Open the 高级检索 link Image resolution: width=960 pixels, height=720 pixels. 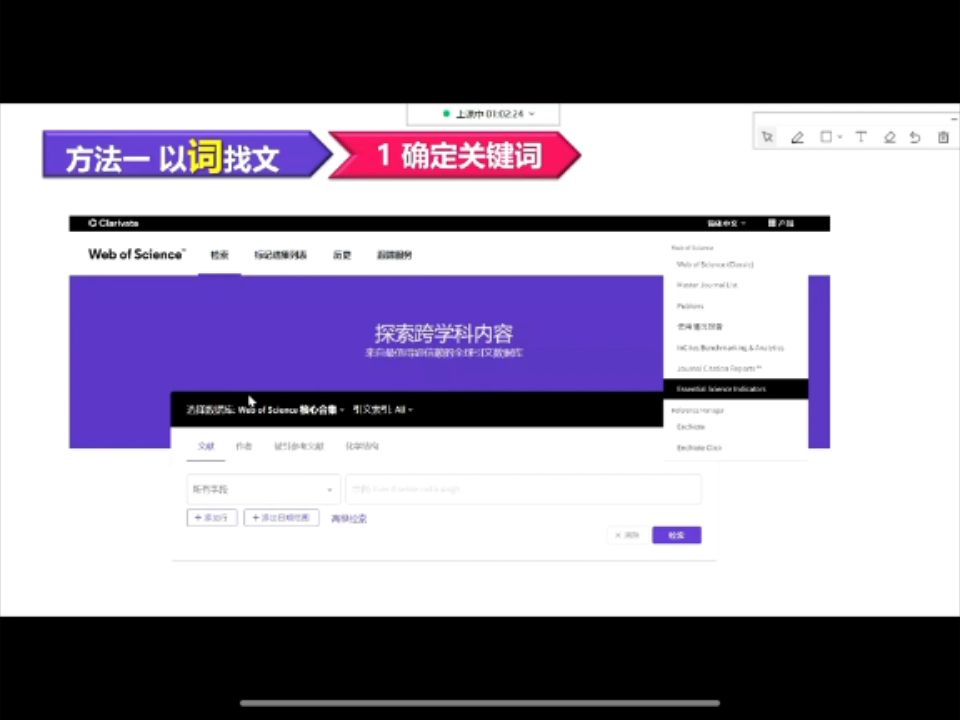349,519
